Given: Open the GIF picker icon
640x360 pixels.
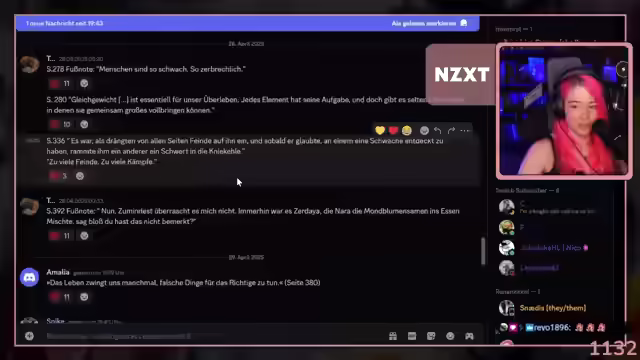Looking at the screenshot, I should coord(412,336).
